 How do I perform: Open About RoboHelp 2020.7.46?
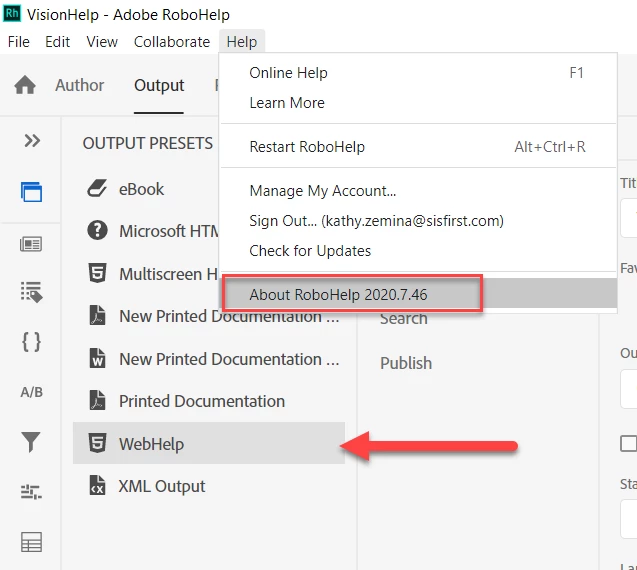[418, 295]
